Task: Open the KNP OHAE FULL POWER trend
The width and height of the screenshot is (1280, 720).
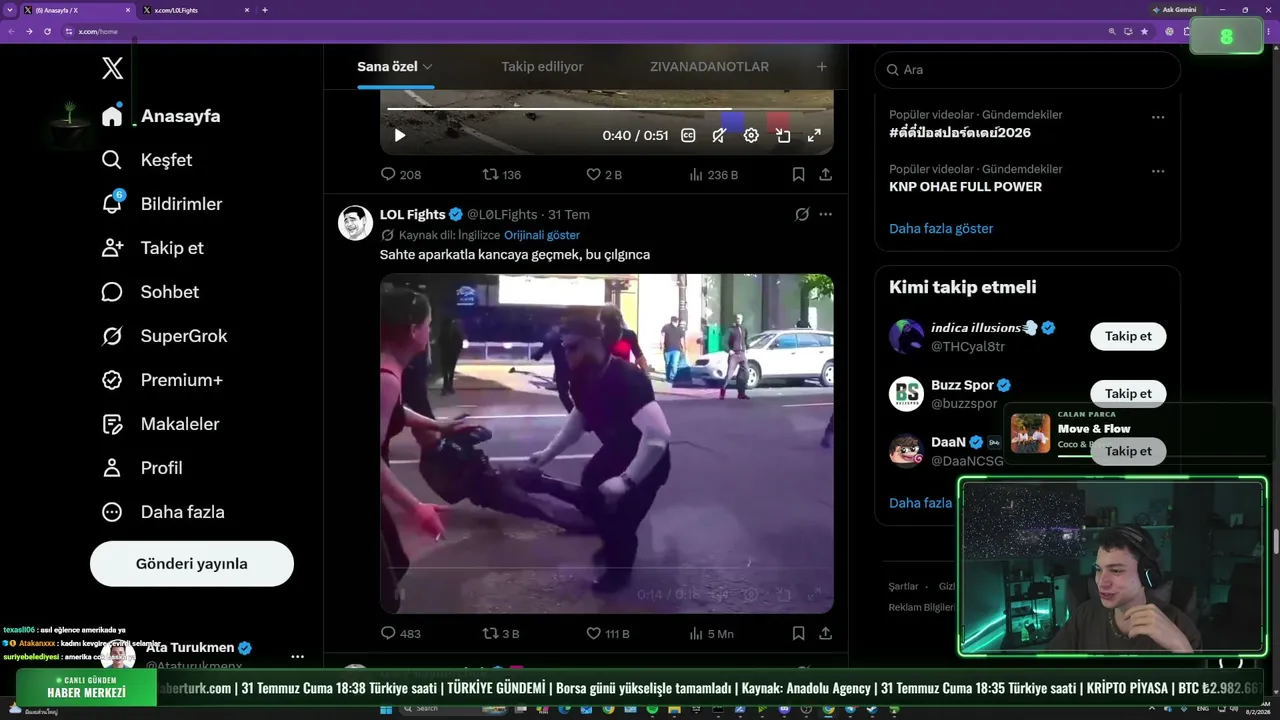Action: (965, 187)
